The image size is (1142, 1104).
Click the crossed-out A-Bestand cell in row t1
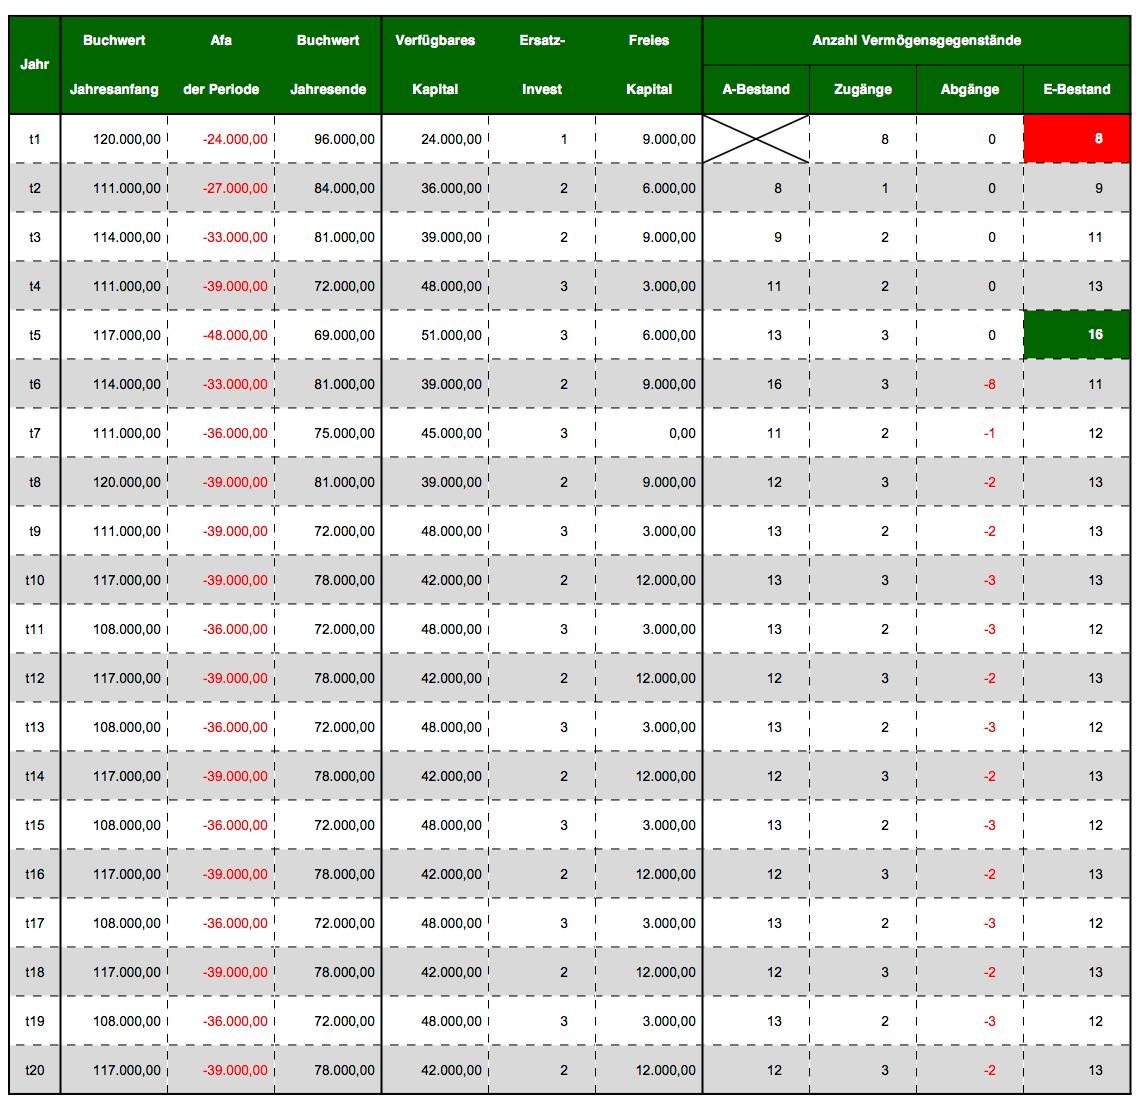tap(756, 139)
